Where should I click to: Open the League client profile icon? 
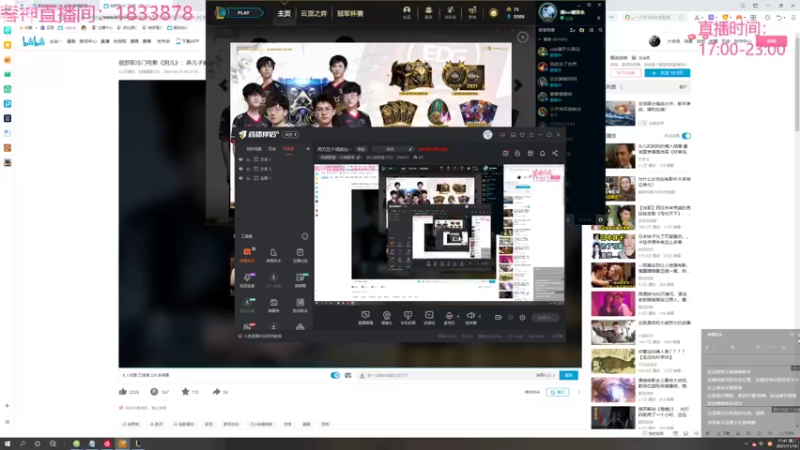[x=407, y=11]
